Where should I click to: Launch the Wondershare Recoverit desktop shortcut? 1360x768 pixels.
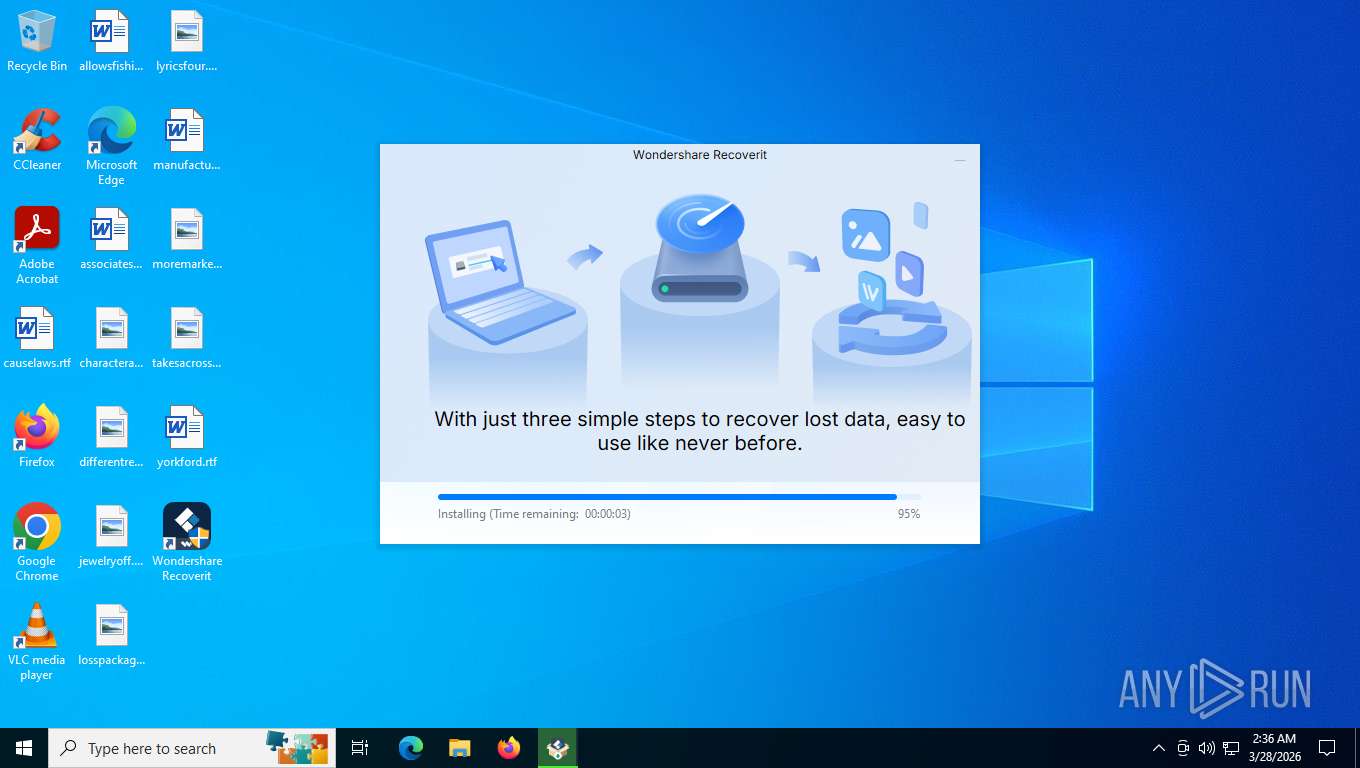click(x=186, y=543)
